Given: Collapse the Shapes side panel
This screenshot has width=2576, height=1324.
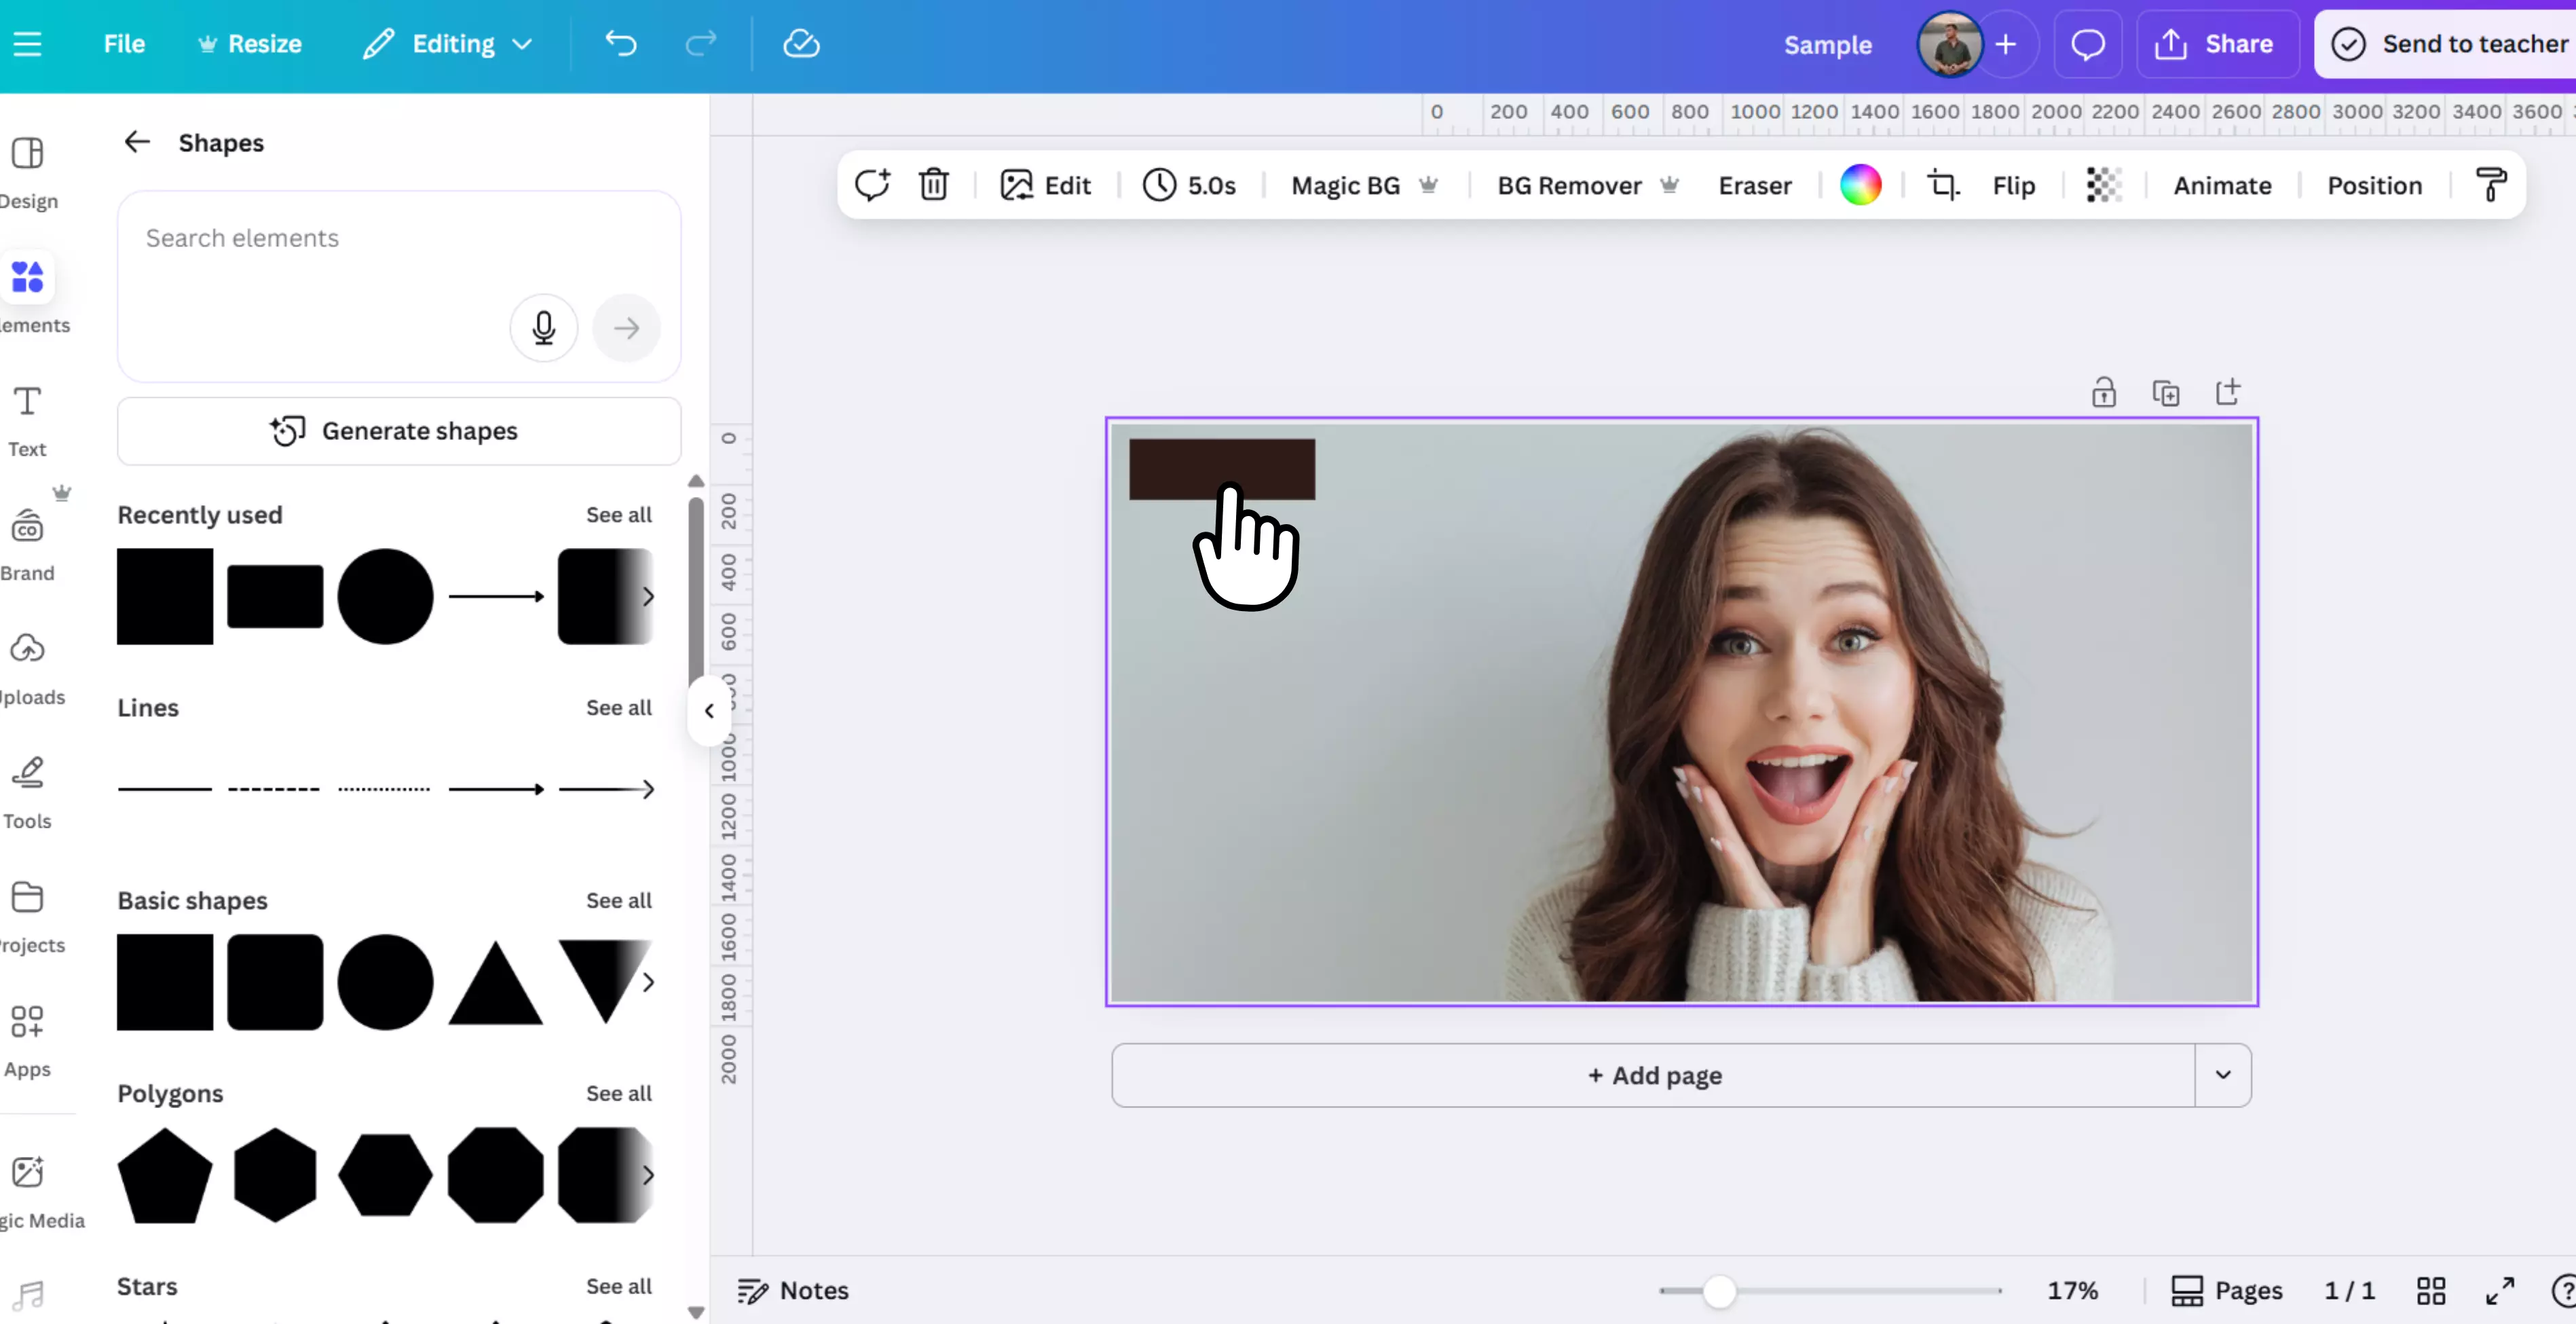Looking at the screenshot, I should 709,711.
